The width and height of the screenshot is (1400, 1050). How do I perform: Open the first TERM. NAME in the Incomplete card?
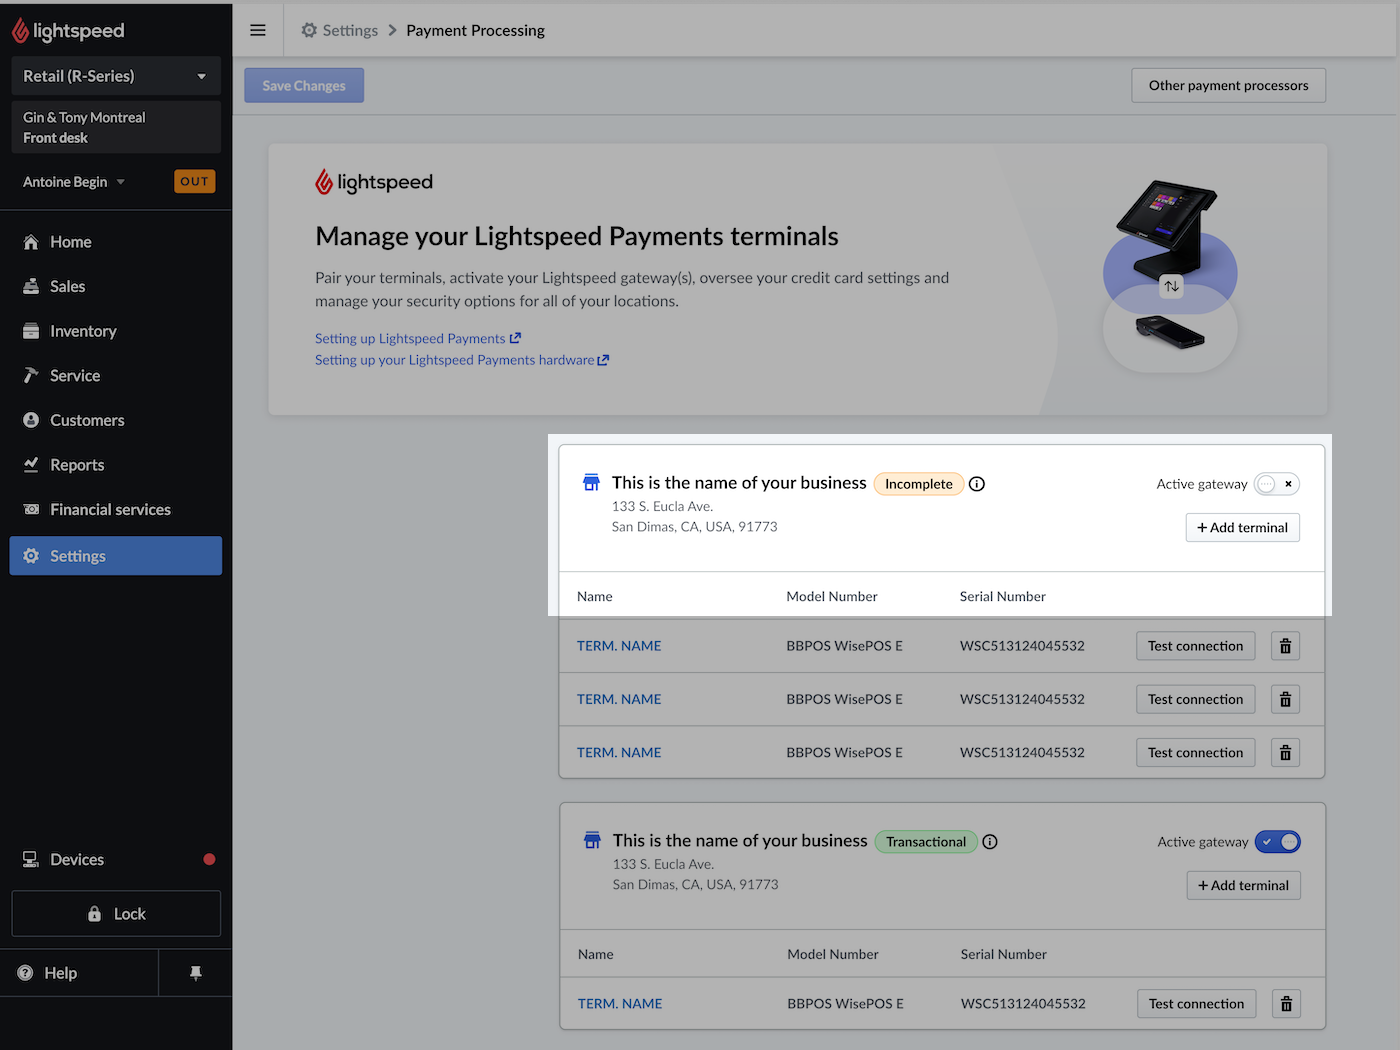coord(619,646)
